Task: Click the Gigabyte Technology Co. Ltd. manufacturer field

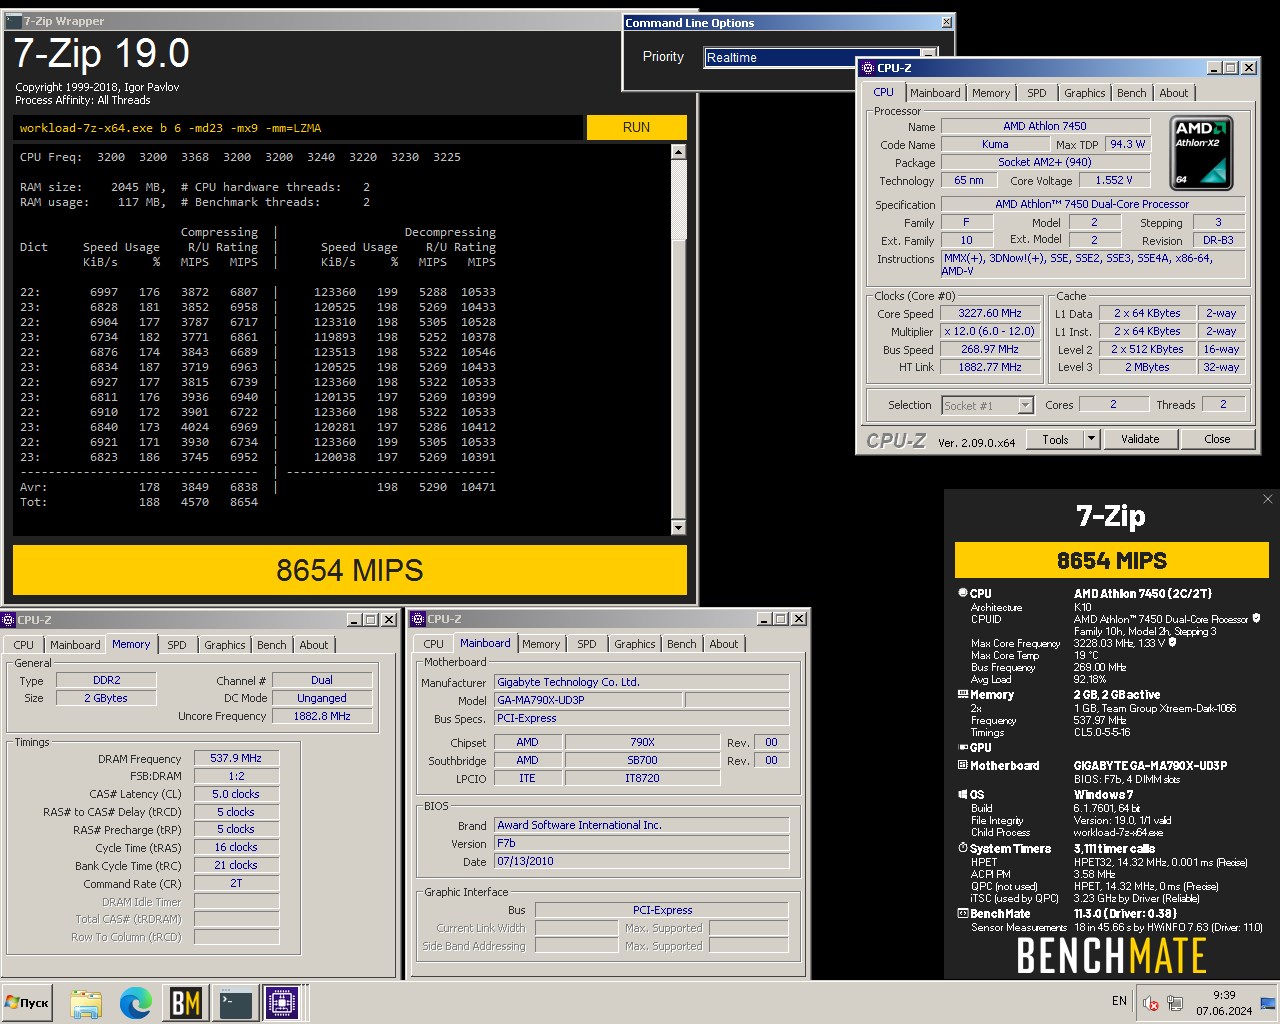Action: point(642,682)
